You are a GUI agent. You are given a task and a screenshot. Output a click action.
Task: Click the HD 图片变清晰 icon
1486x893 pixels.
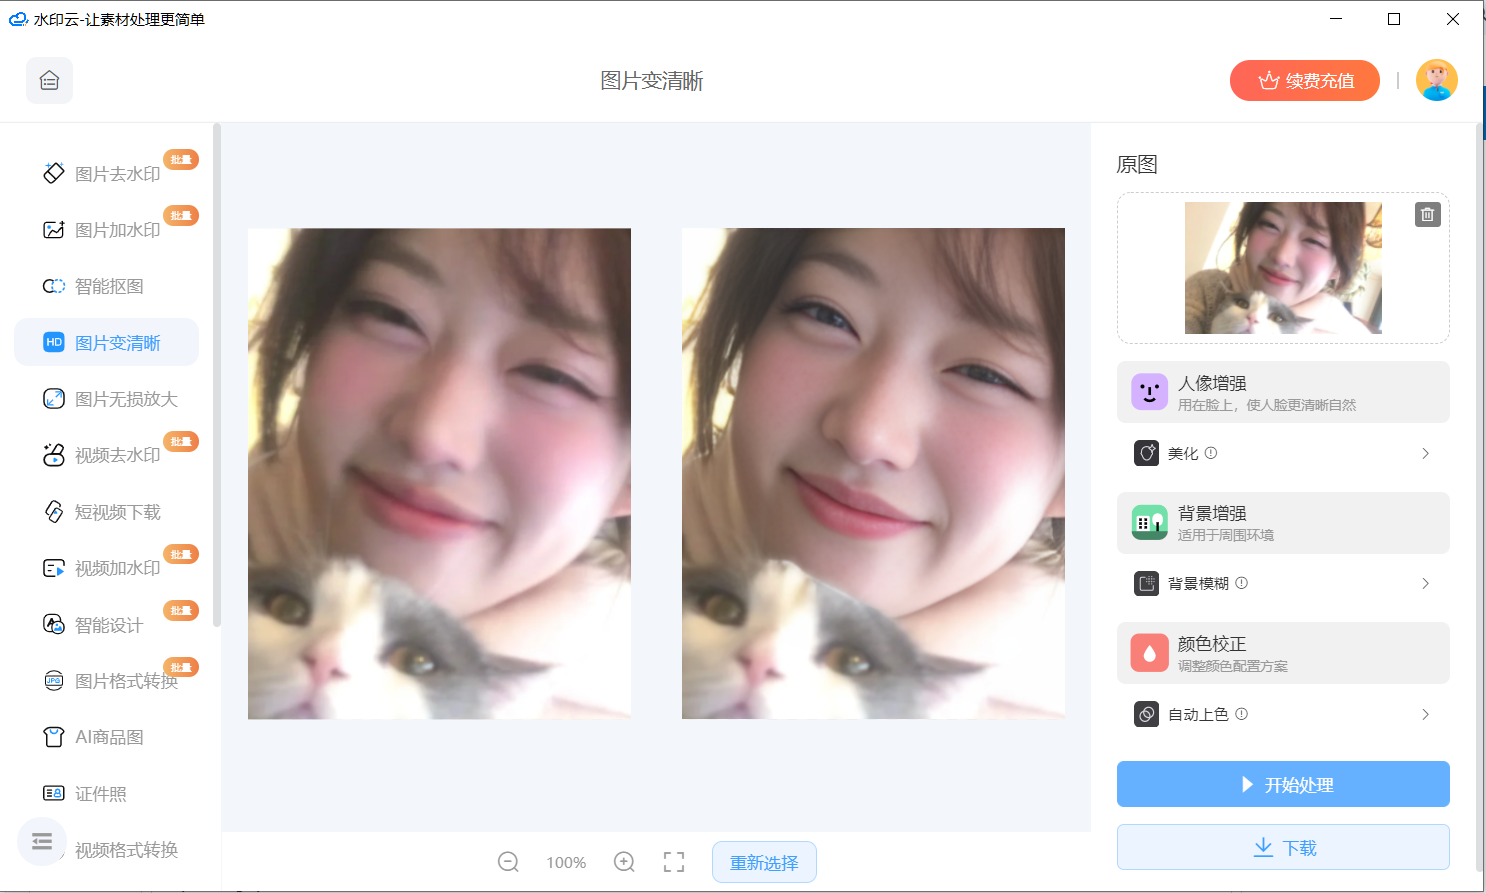(x=54, y=342)
